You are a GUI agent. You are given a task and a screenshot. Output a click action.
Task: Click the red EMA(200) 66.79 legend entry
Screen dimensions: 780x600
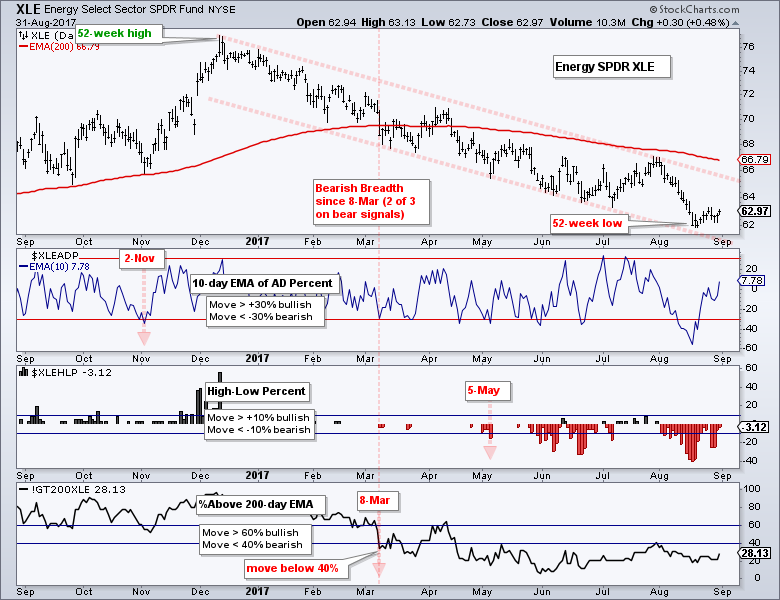tap(59, 47)
